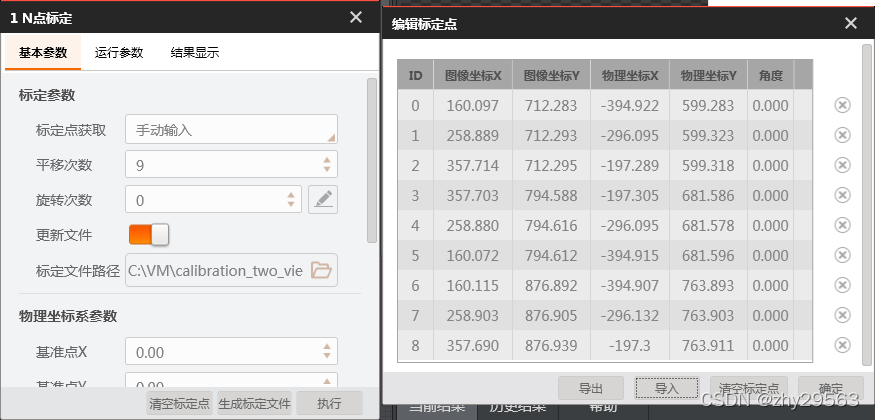875x420 pixels.
Task: Select cell 763.893 in row 6
Action: 708,286
